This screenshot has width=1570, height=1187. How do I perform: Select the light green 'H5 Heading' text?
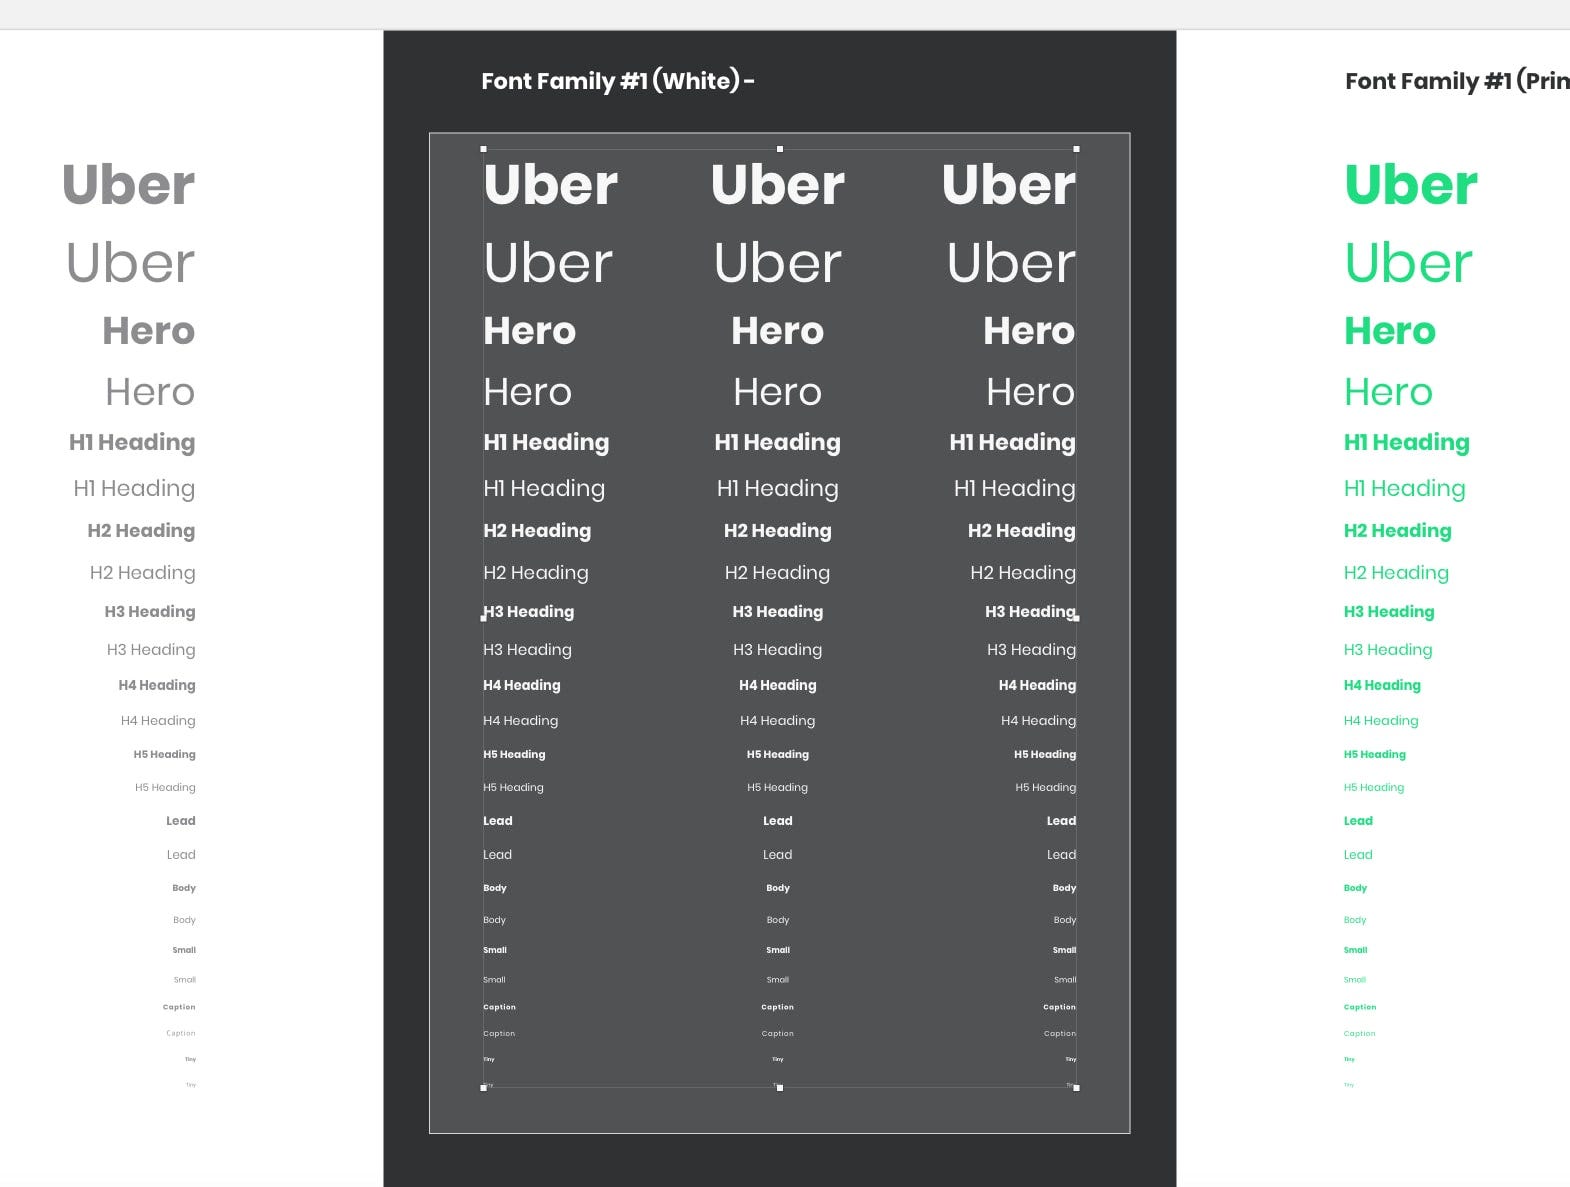click(1374, 787)
